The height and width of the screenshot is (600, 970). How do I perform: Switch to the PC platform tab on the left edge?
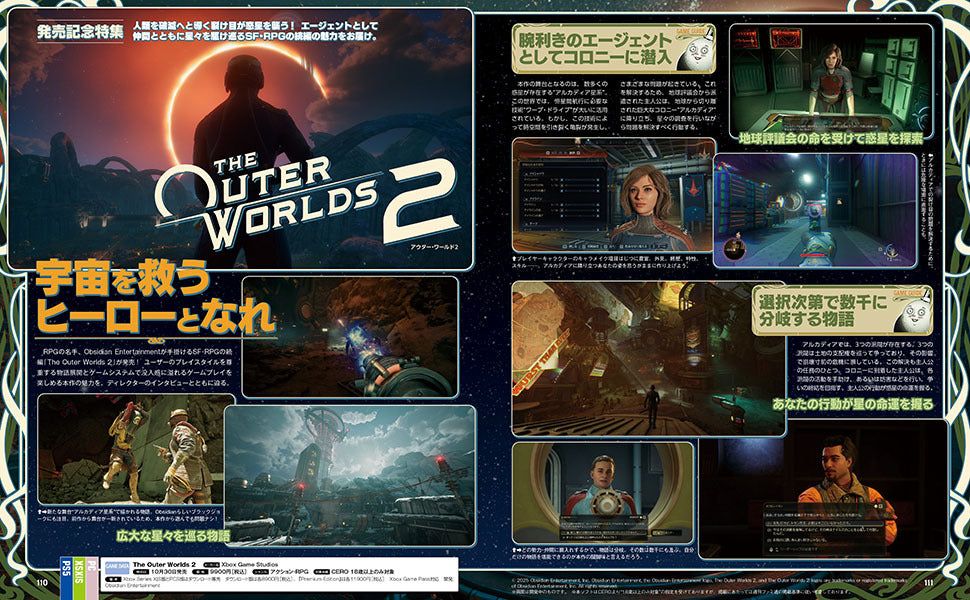91,567
